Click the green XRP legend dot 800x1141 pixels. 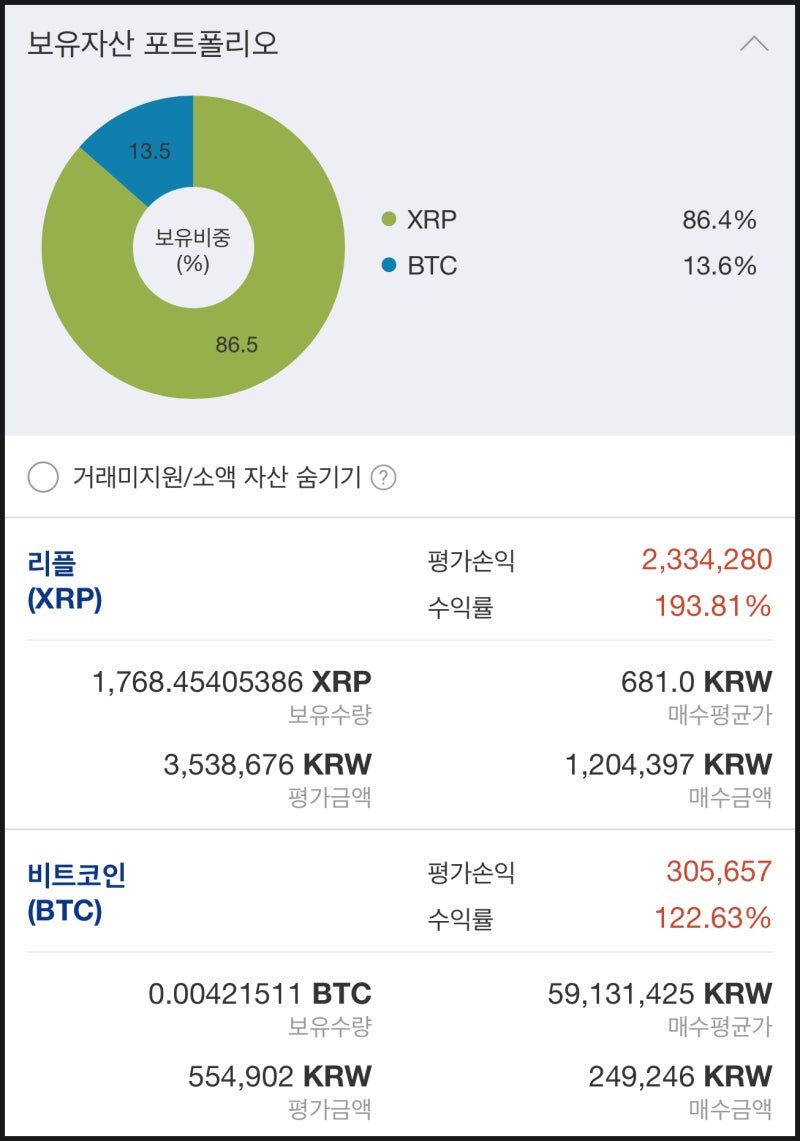[389, 220]
